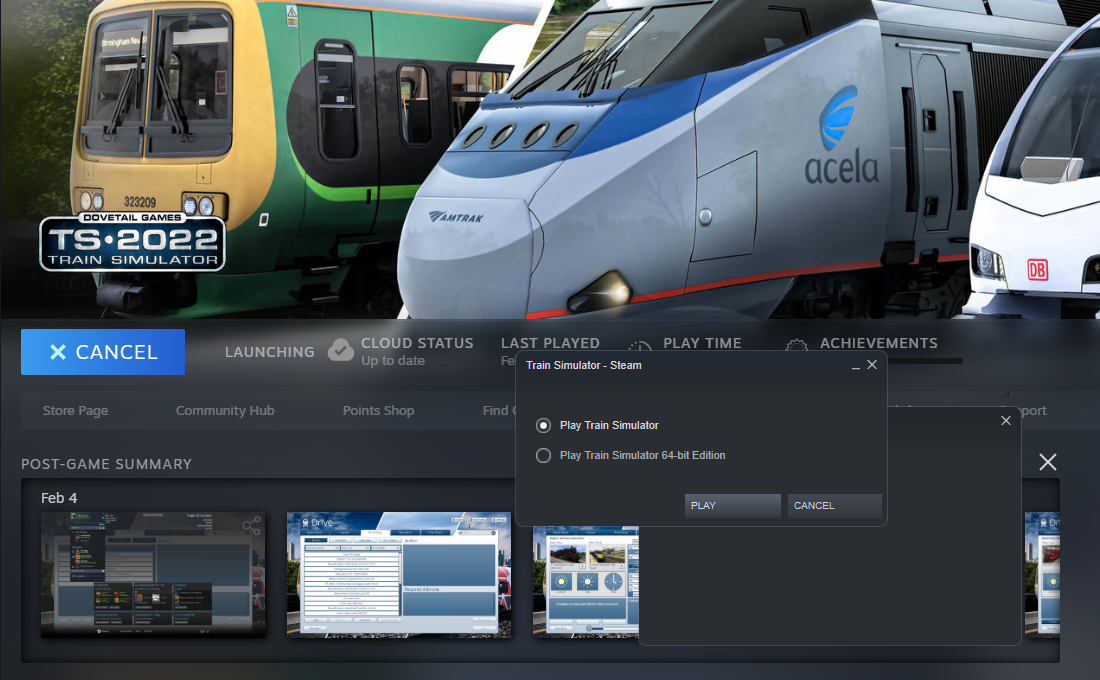Minimize the Train Simulator - Steam dialog
The image size is (1100, 680).
tap(855, 366)
